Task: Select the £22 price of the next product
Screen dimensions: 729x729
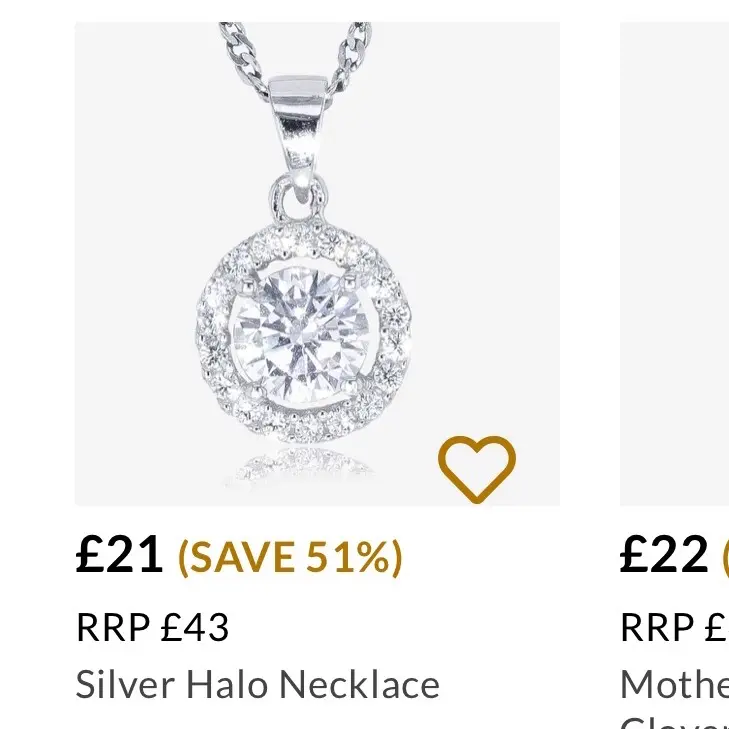Action: [x=664, y=554]
